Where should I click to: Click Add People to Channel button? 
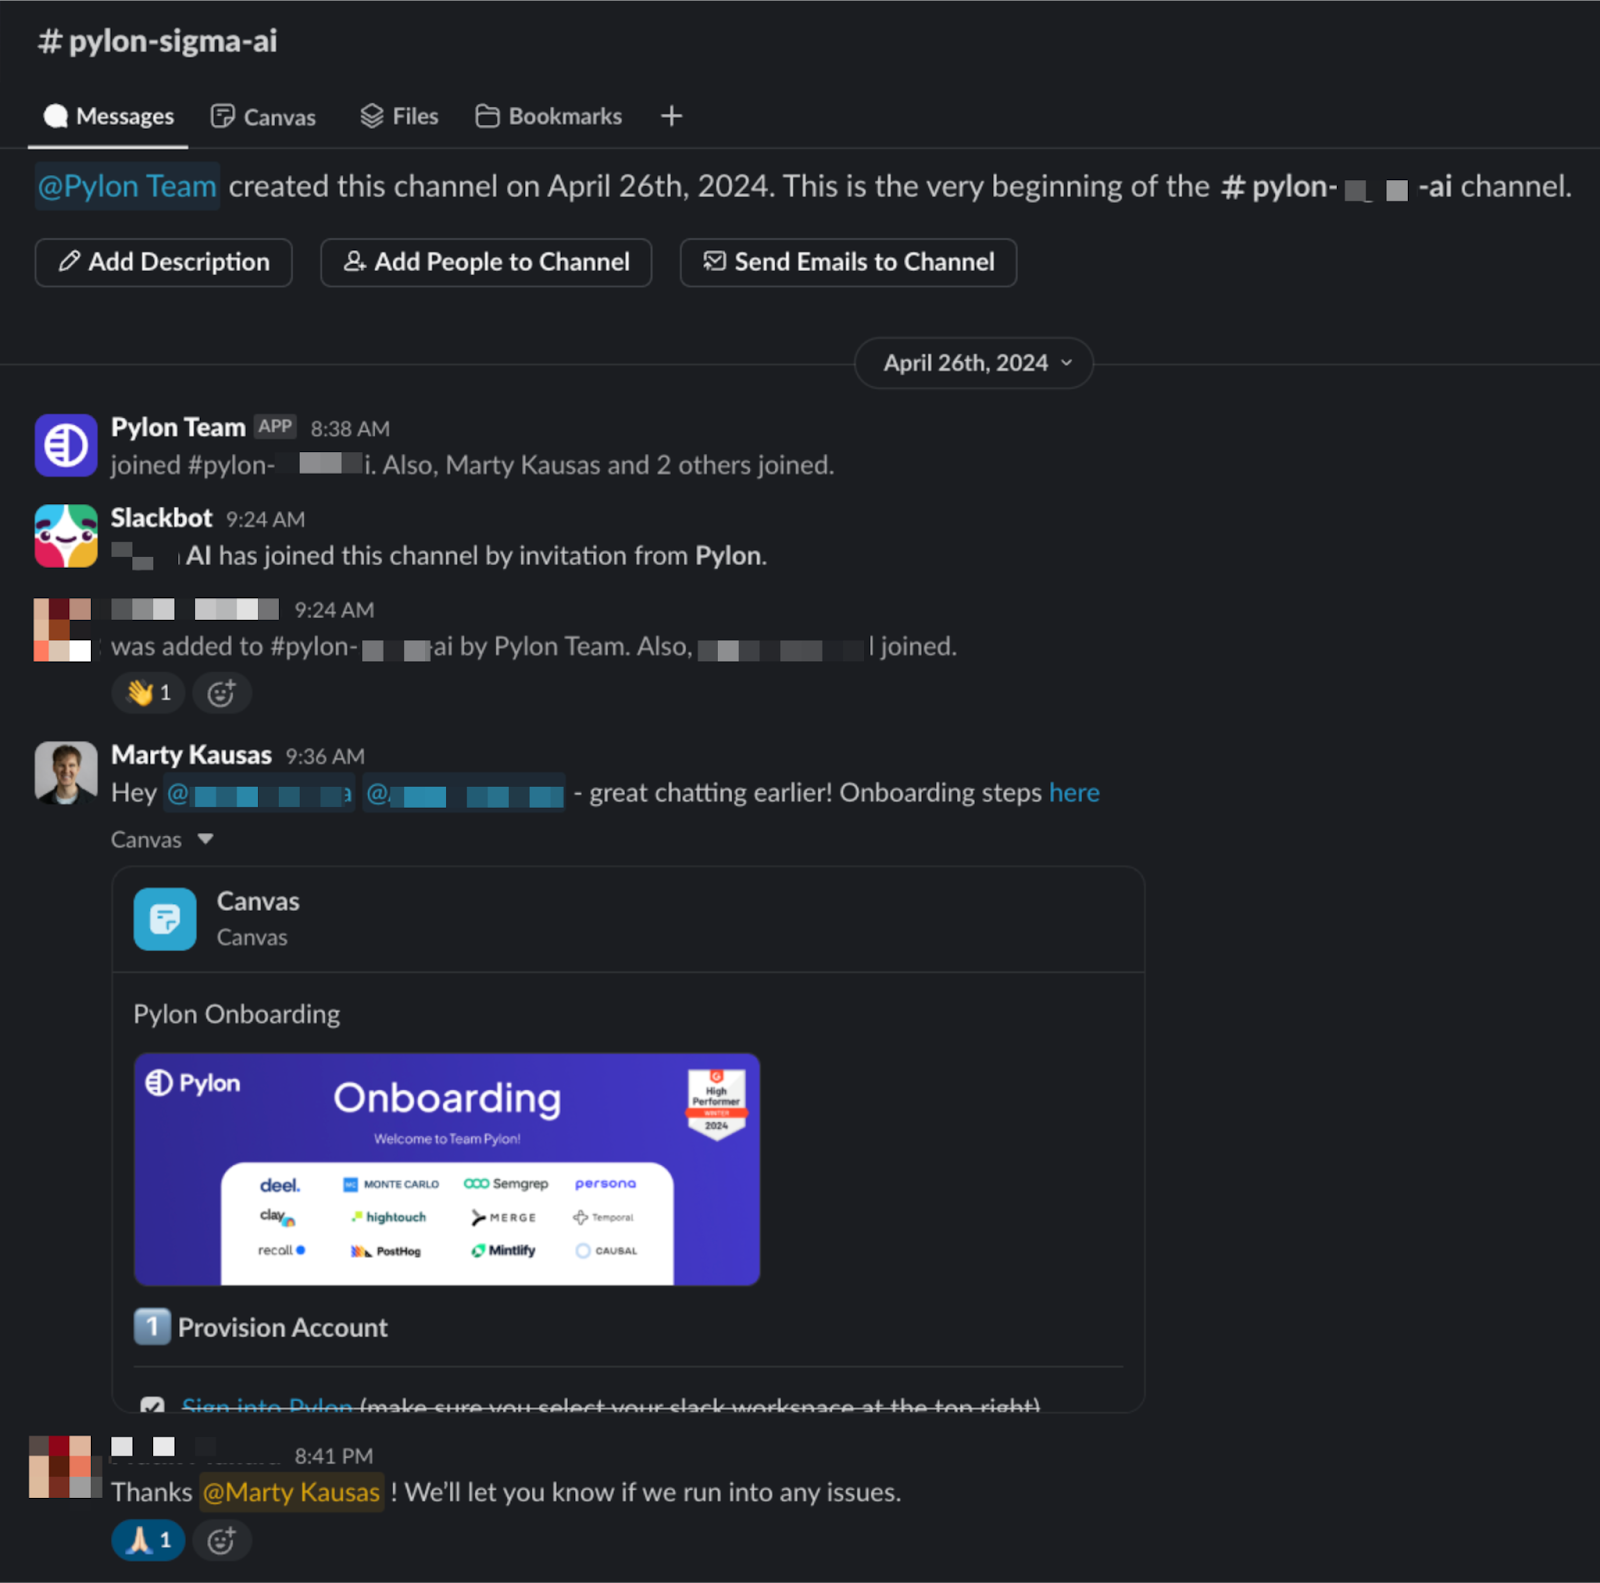[486, 262]
